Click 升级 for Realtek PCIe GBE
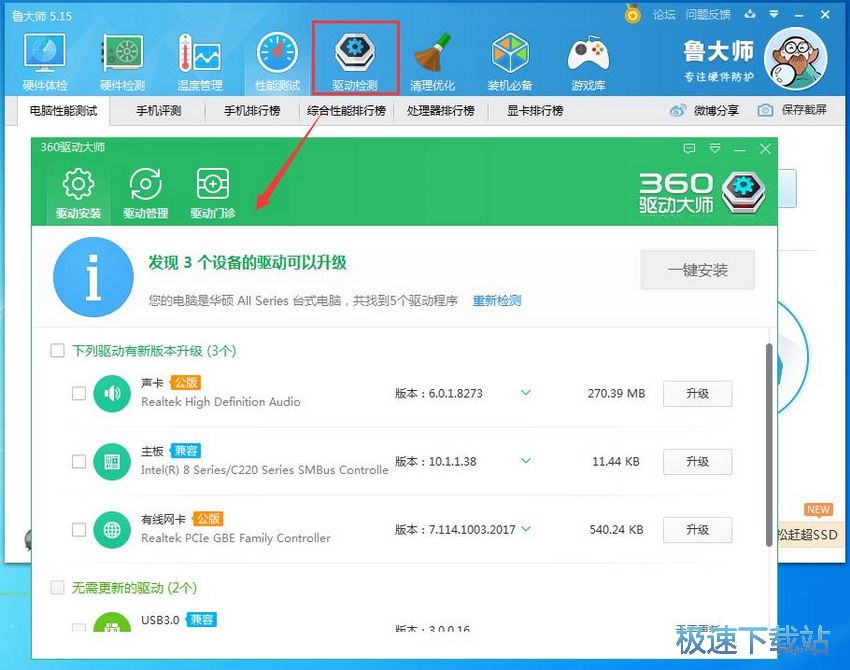This screenshot has height=670, width=850. (698, 530)
